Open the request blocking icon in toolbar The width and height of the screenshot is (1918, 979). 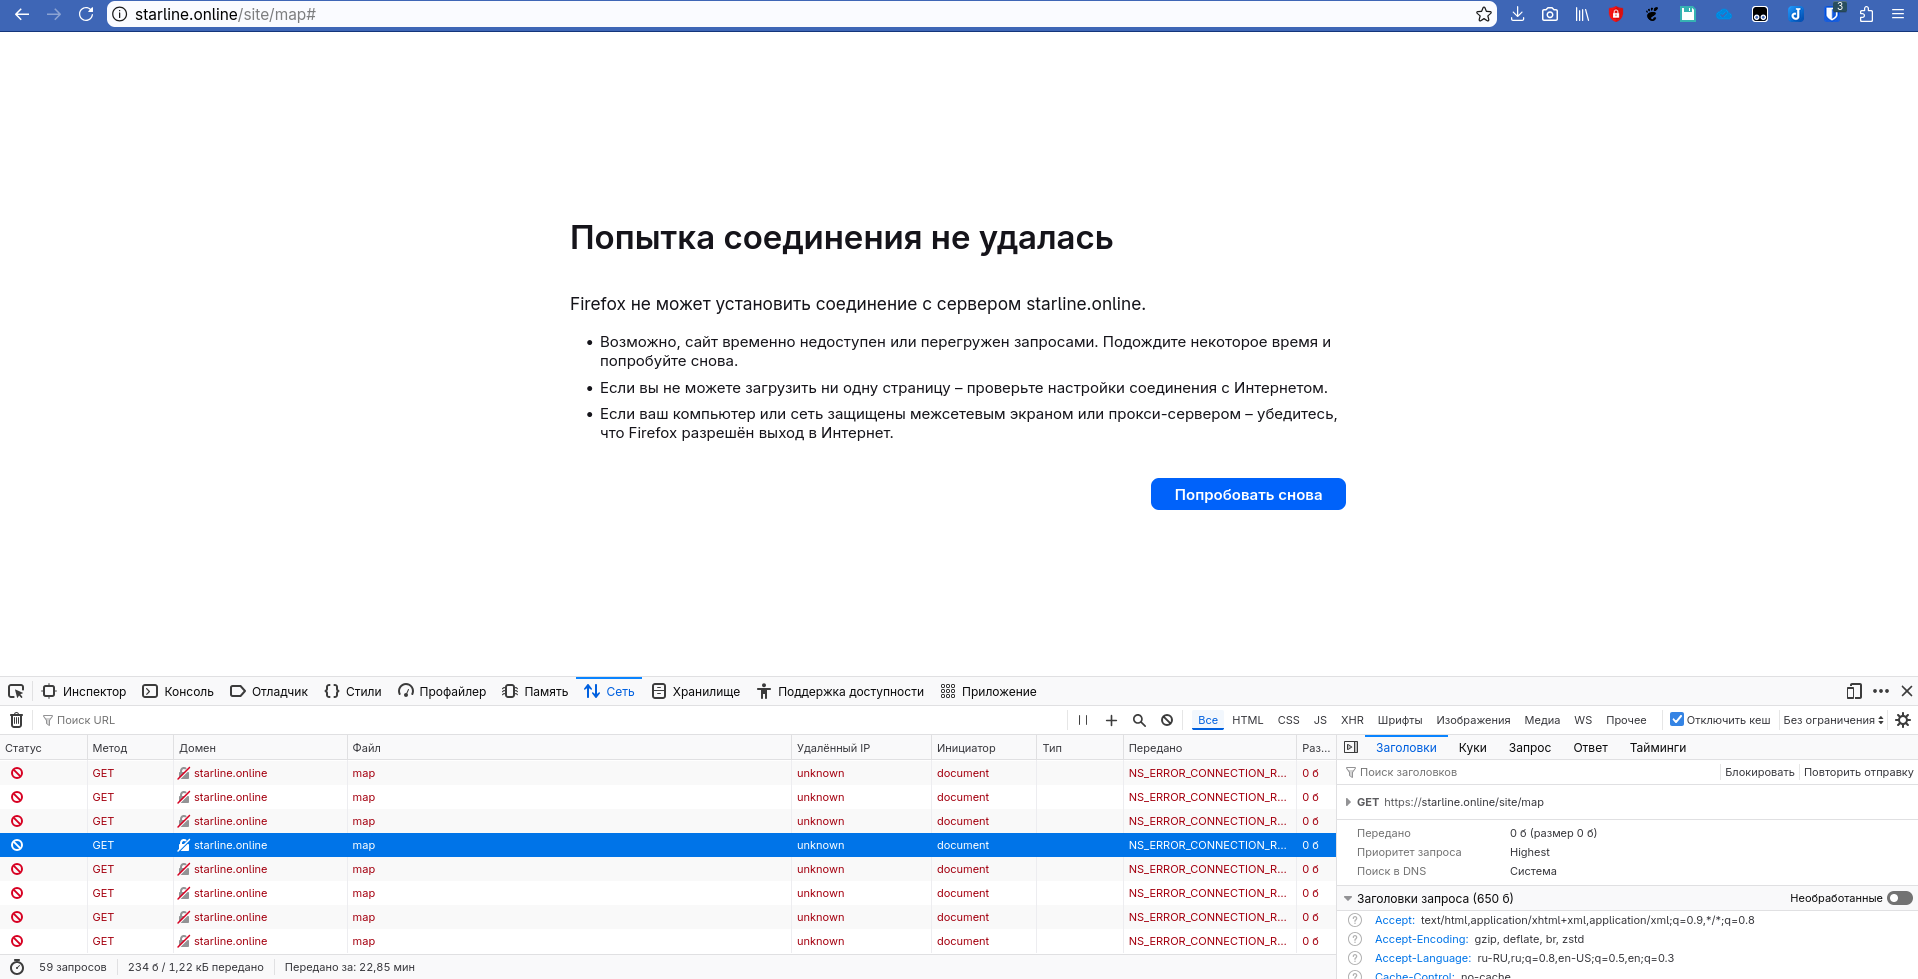coord(1167,720)
